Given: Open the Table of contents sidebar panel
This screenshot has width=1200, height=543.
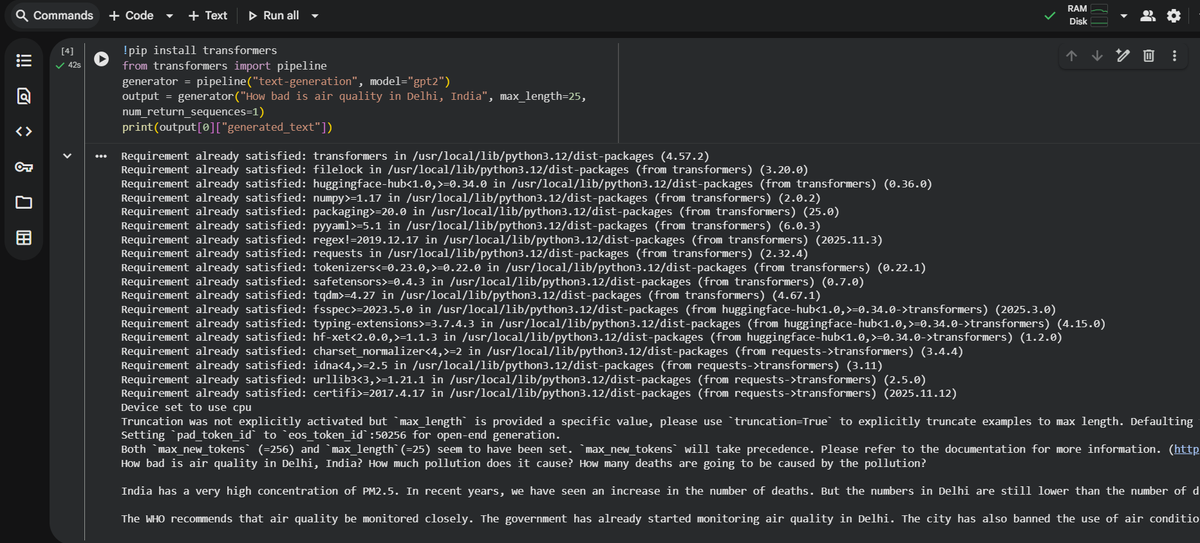Looking at the screenshot, I should point(24,60).
